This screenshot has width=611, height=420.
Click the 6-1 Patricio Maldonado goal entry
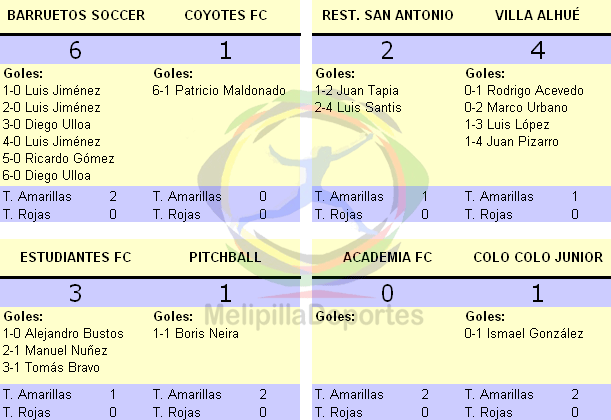[219, 90]
